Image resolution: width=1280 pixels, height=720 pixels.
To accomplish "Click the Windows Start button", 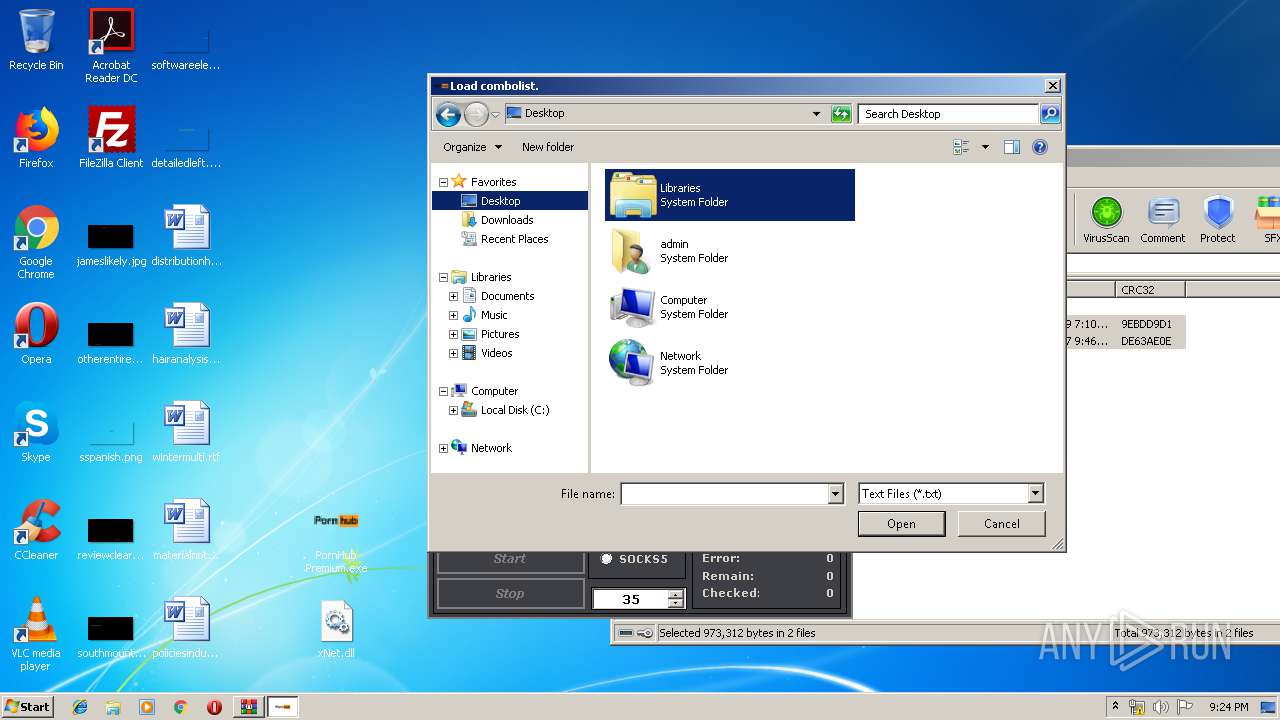I will click(28, 706).
